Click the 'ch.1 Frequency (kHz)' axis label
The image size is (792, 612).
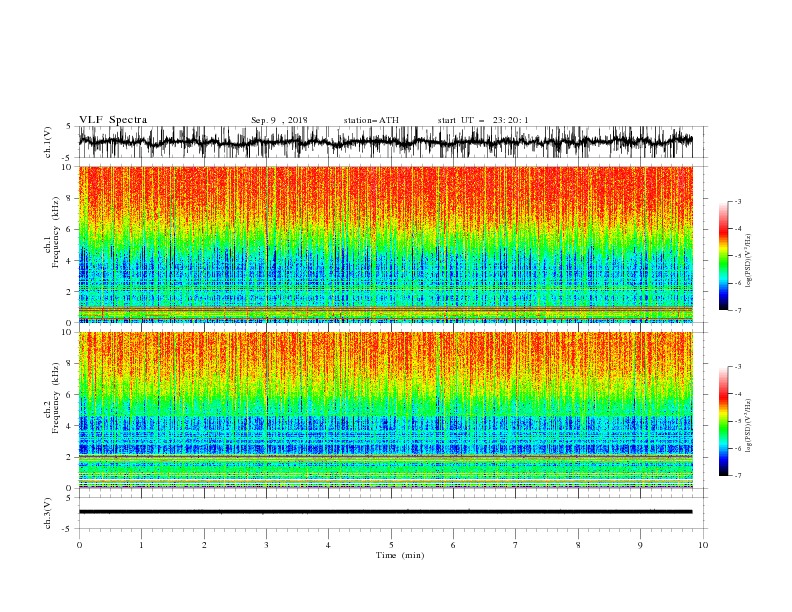52,232
